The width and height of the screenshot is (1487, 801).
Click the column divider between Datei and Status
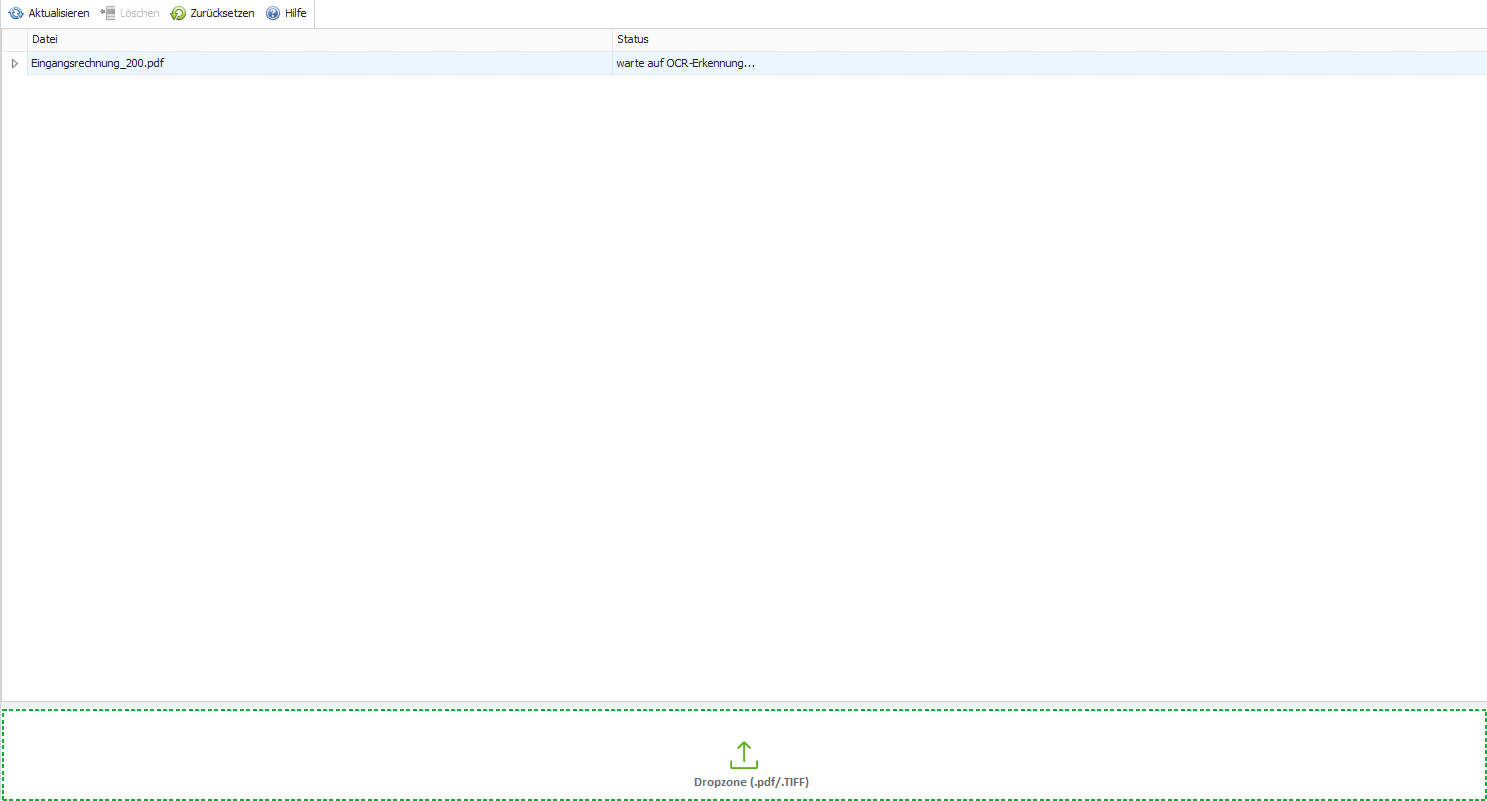pyautogui.click(x=612, y=39)
